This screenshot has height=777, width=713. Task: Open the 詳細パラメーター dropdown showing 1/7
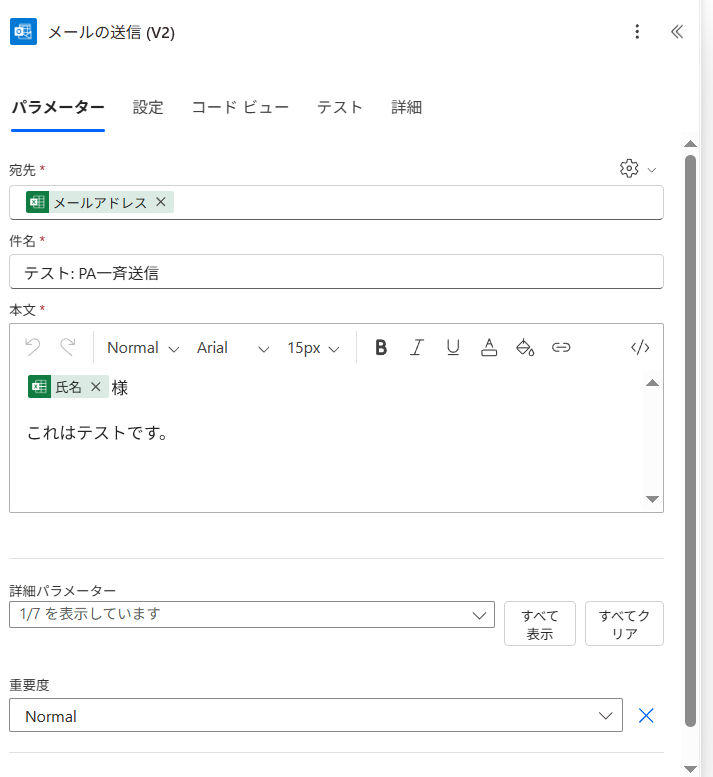[x=252, y=614]
